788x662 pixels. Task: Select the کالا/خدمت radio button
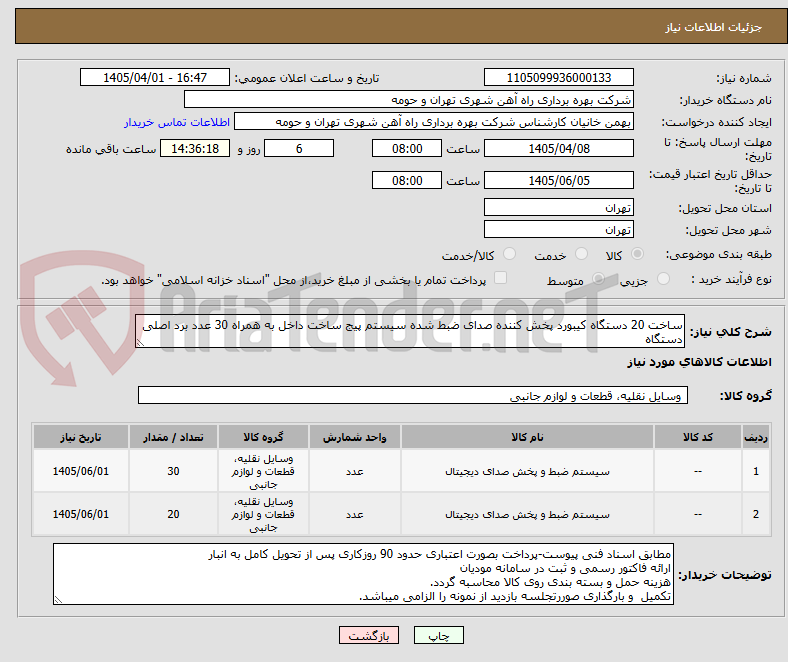pyautogui.click(x=510, y=254)
